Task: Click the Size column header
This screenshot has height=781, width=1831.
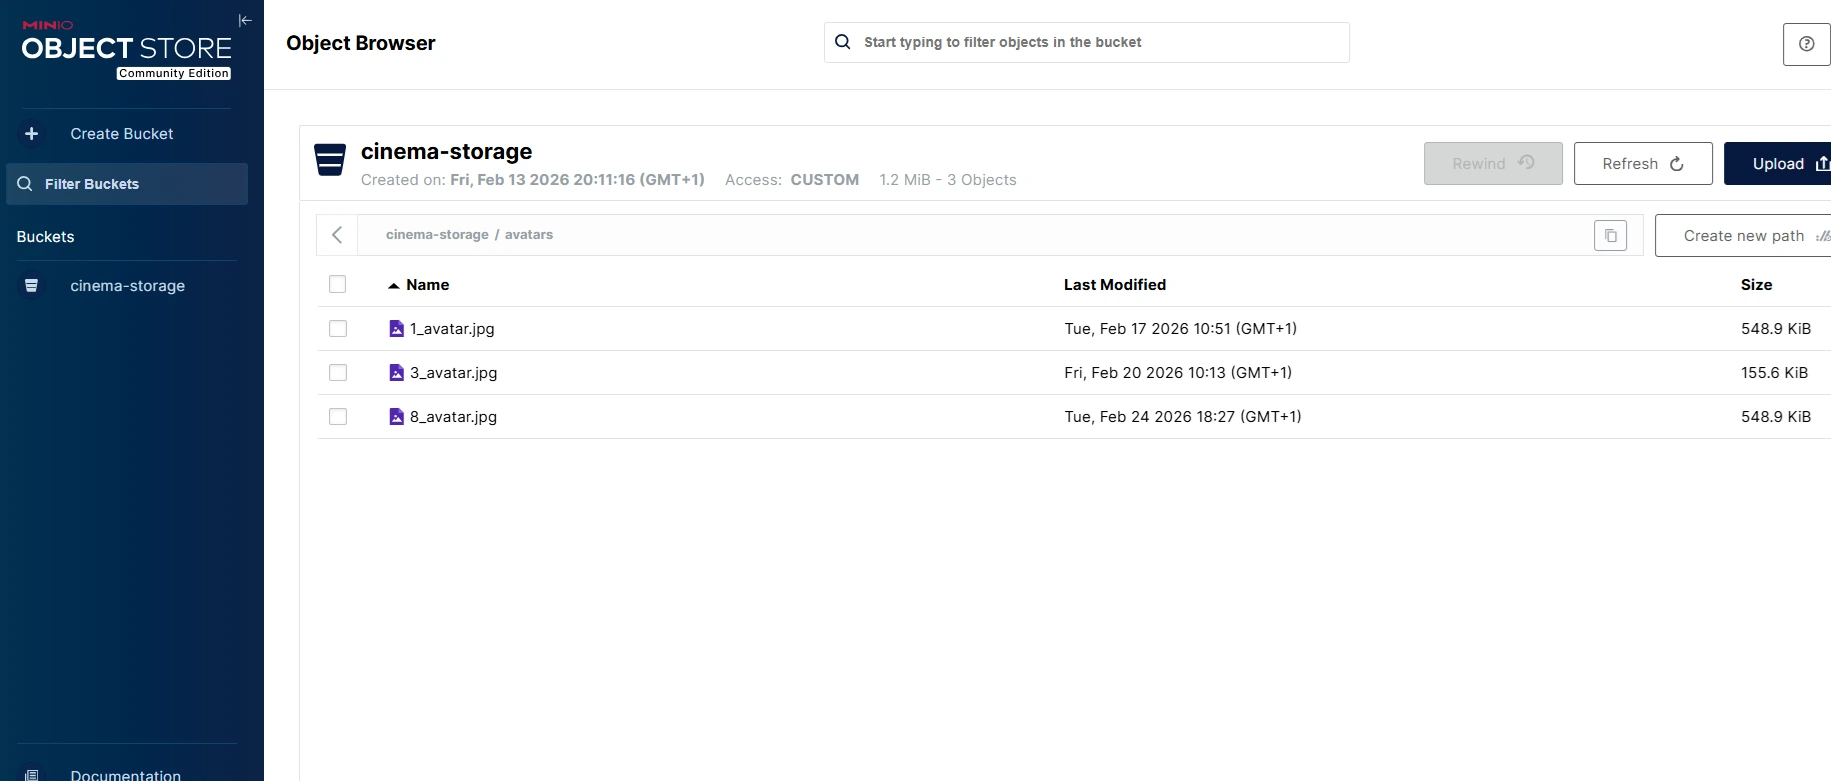Action: 1756,285
